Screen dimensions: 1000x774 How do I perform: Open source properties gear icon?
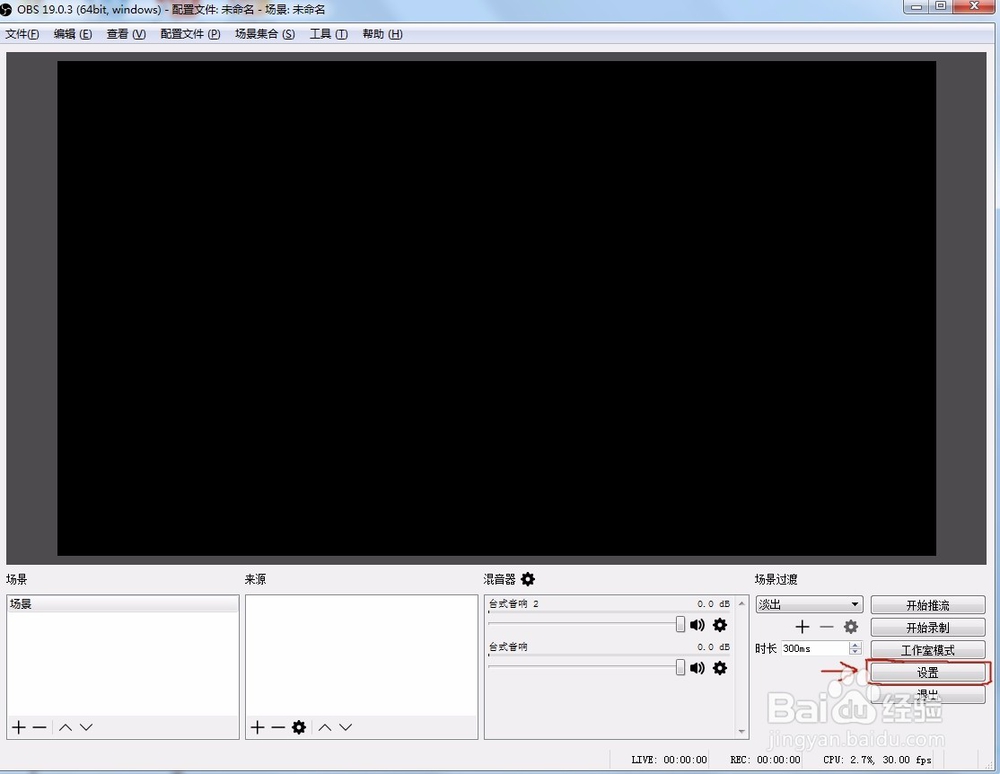[298, 727]
